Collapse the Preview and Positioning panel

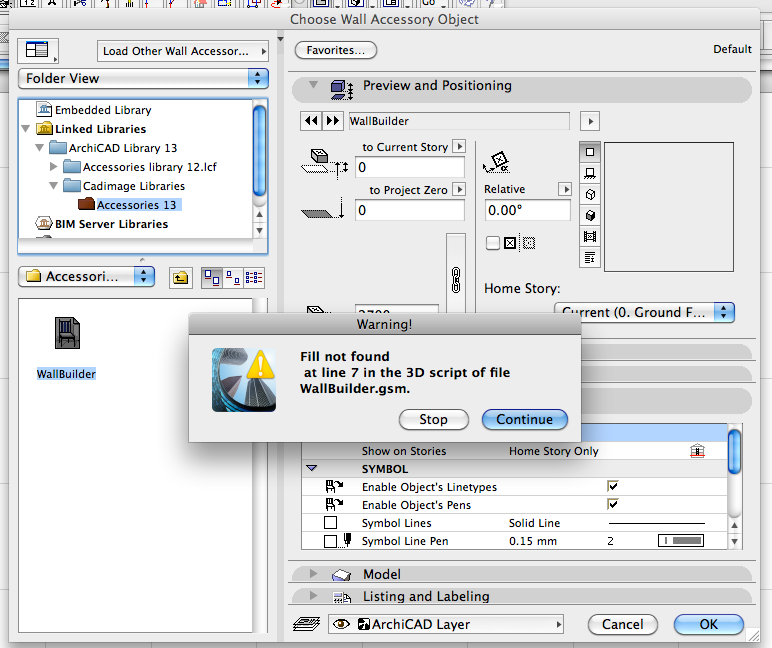click(x=314, y=85)
